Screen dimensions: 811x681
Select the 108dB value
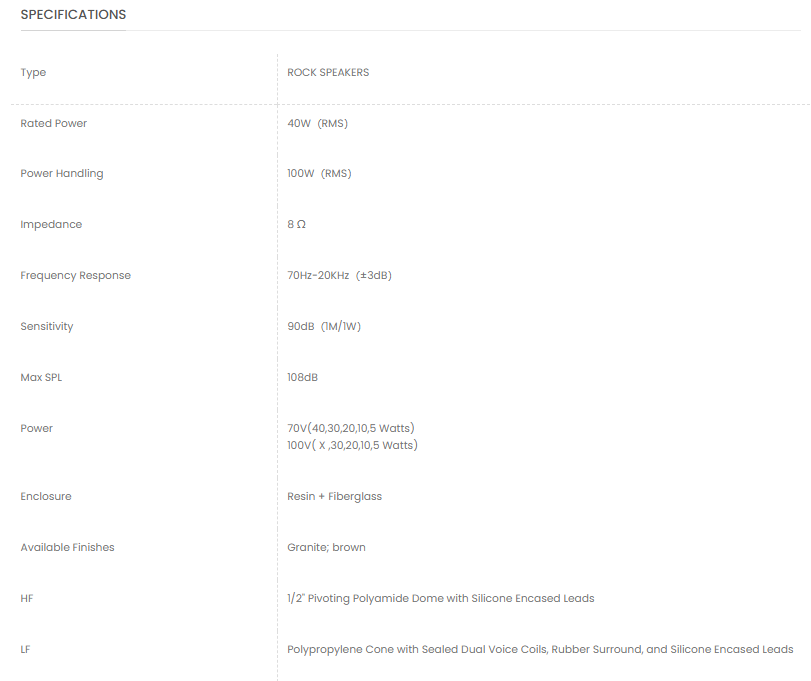(x=302, y=377)
